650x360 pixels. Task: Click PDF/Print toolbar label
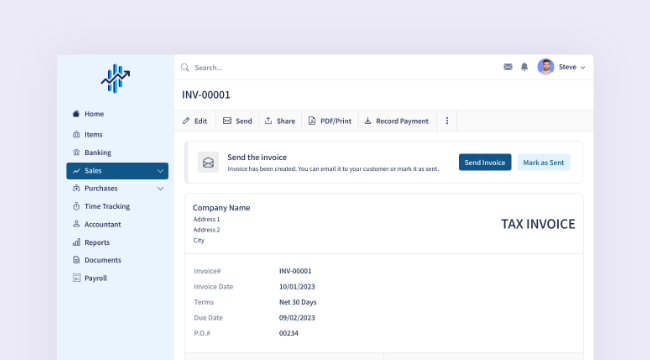[336, 121]
